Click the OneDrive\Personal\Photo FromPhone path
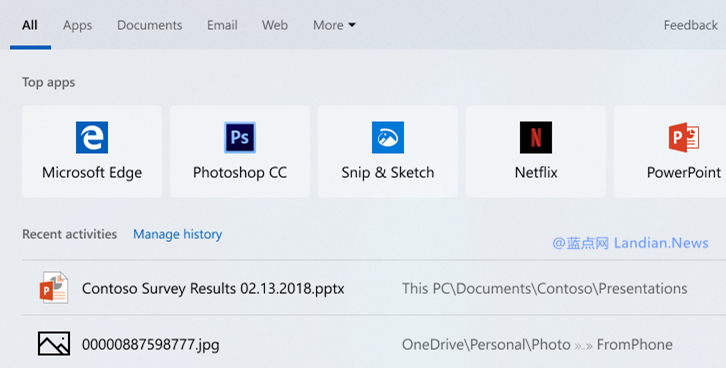This screenshot has height=368, width=726. [x=537, y=344]
